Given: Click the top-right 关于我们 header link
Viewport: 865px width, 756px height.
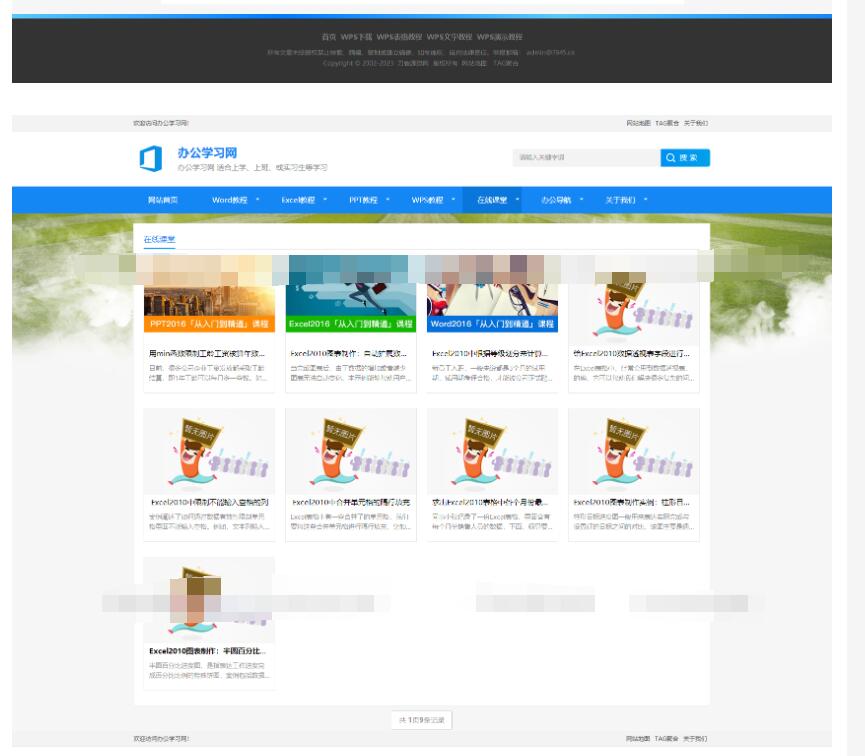Looking at the screenshot, I should [695, 123].
